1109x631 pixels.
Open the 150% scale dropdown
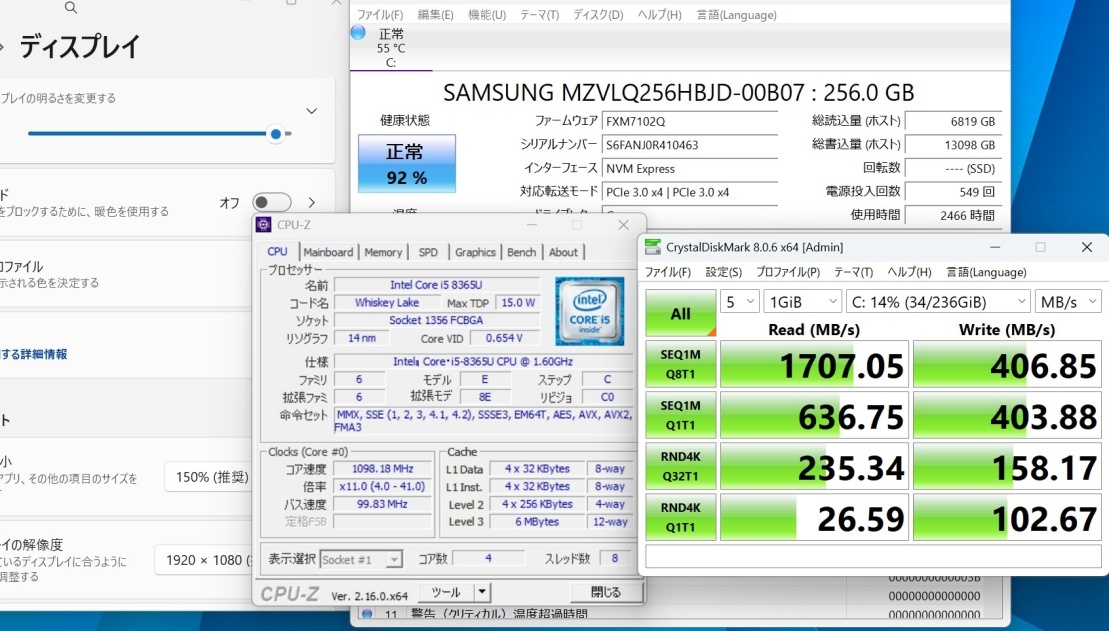(x=209, y=477)
